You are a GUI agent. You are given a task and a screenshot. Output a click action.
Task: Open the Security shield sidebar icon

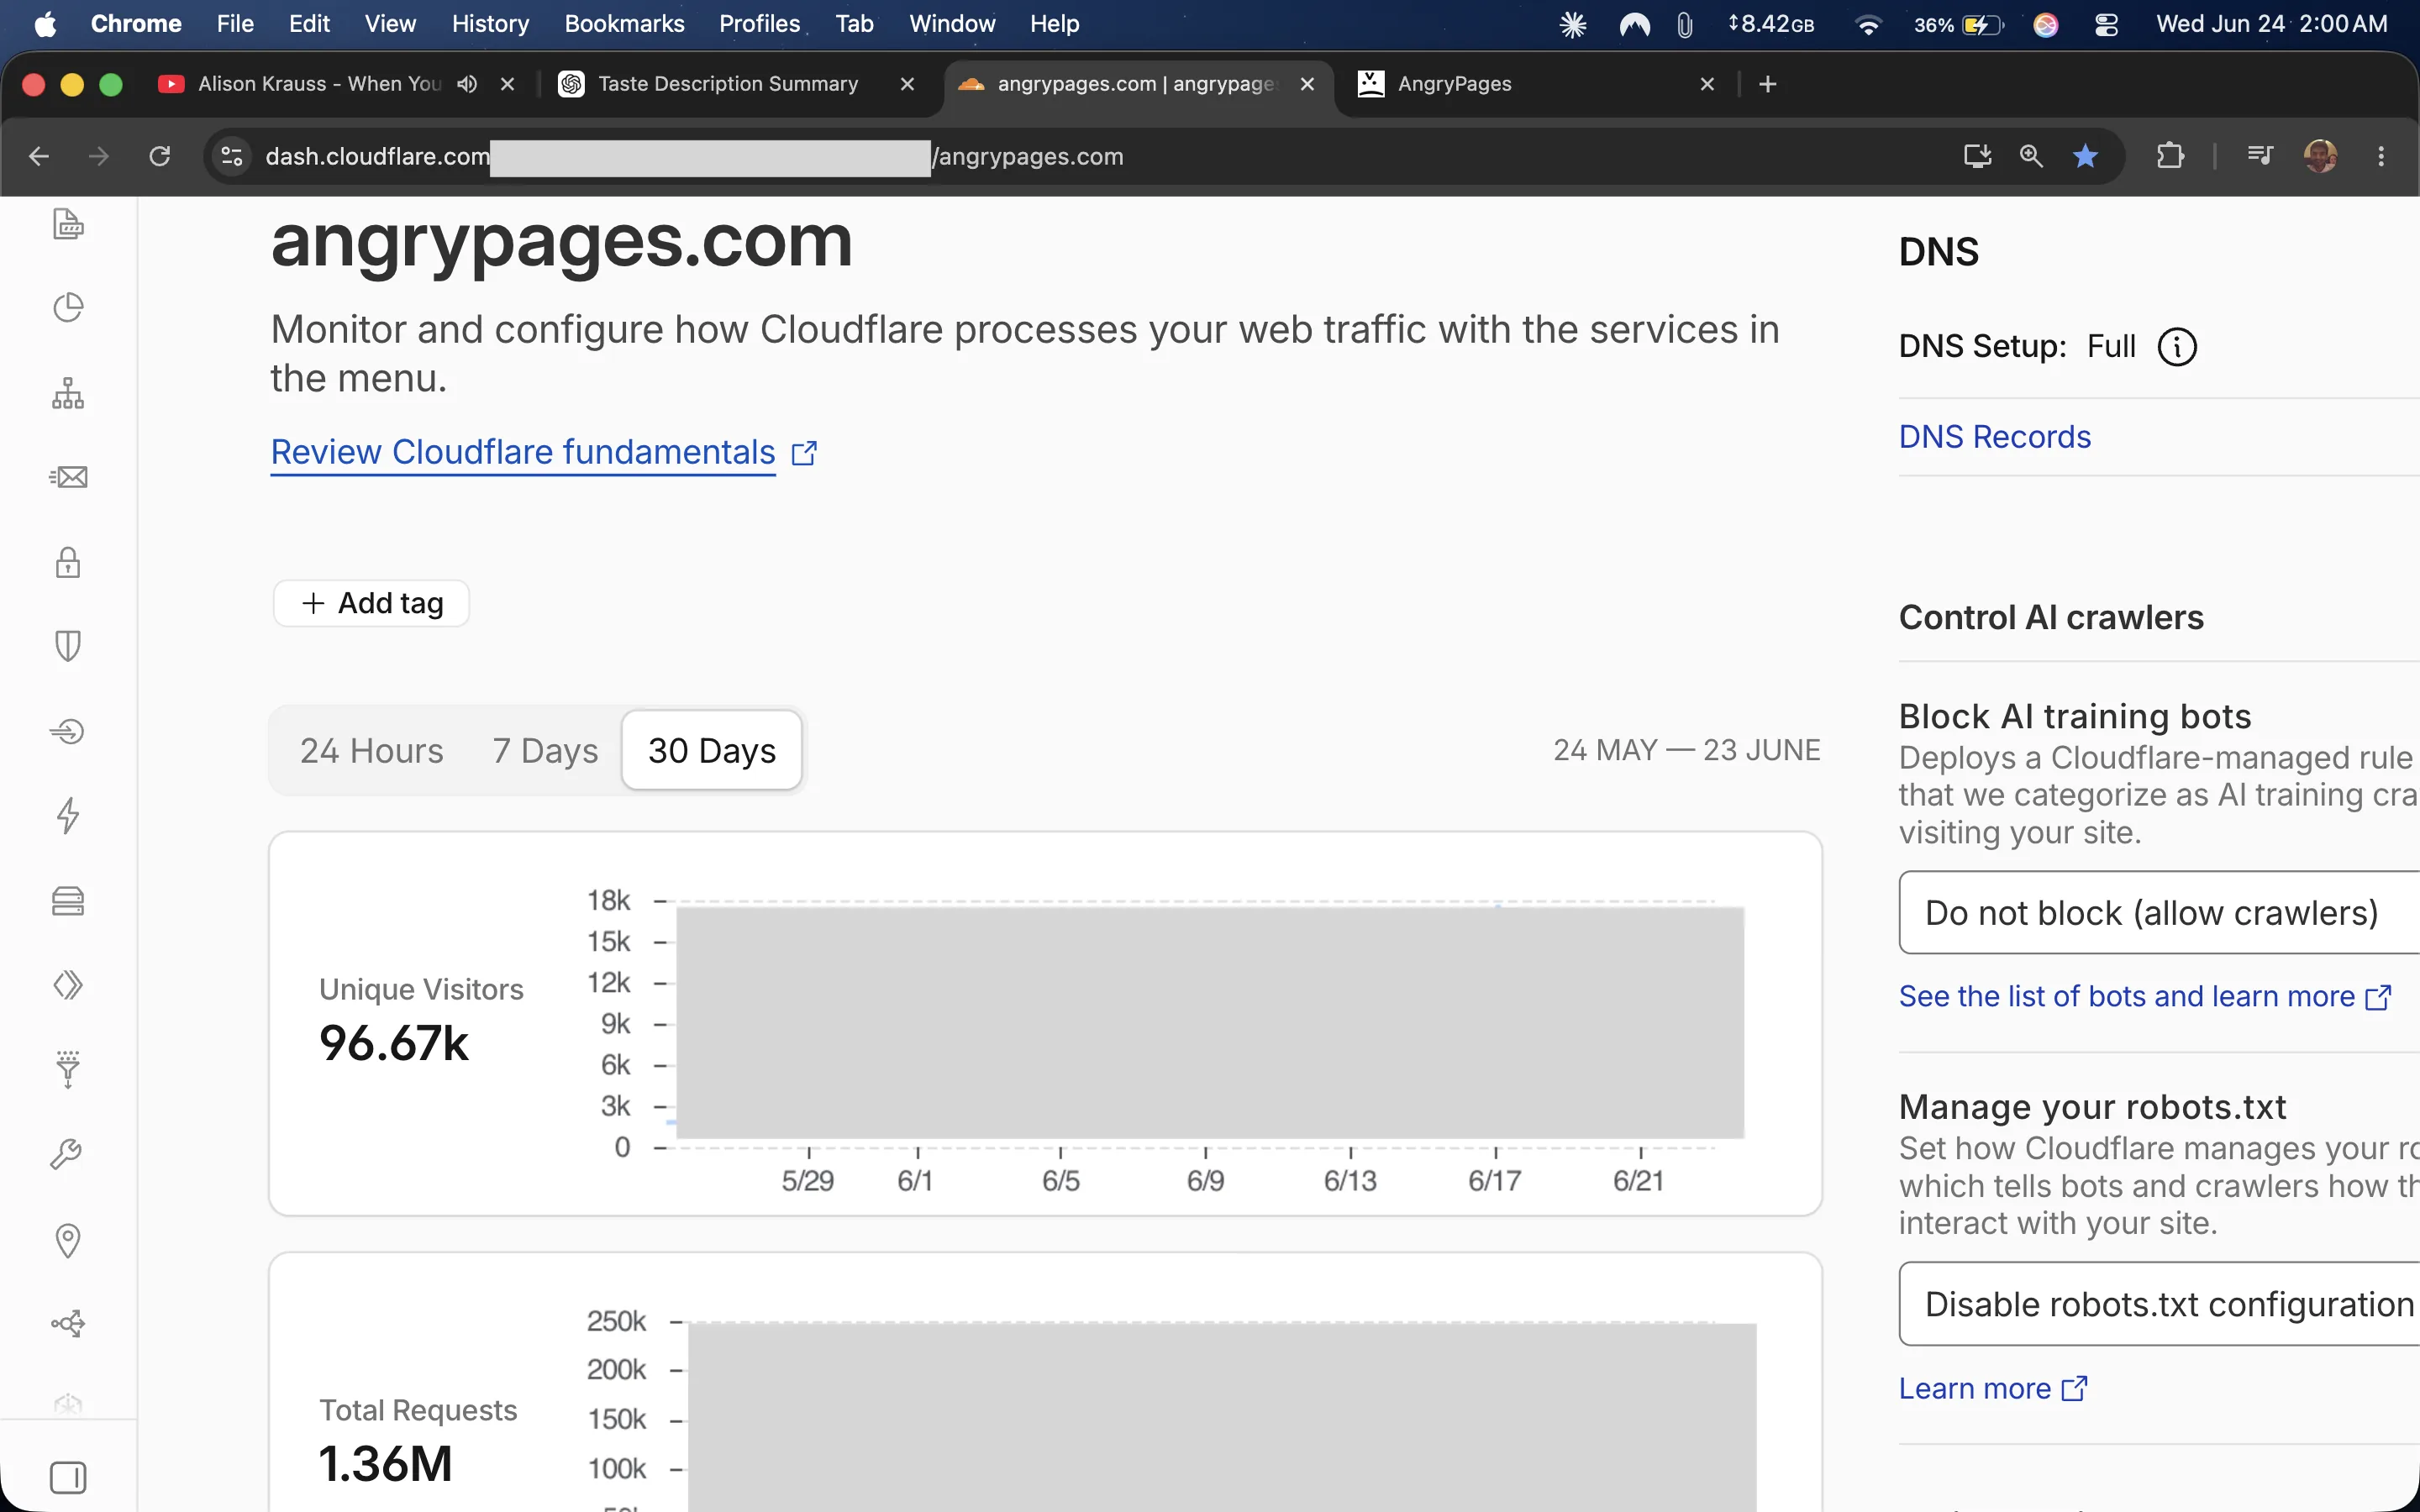(x=68, y=646)
